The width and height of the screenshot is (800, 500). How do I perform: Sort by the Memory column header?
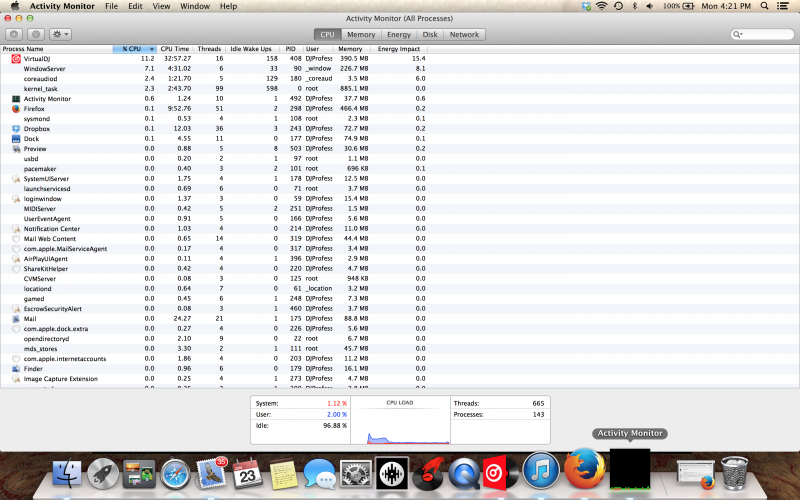[351, 49]
